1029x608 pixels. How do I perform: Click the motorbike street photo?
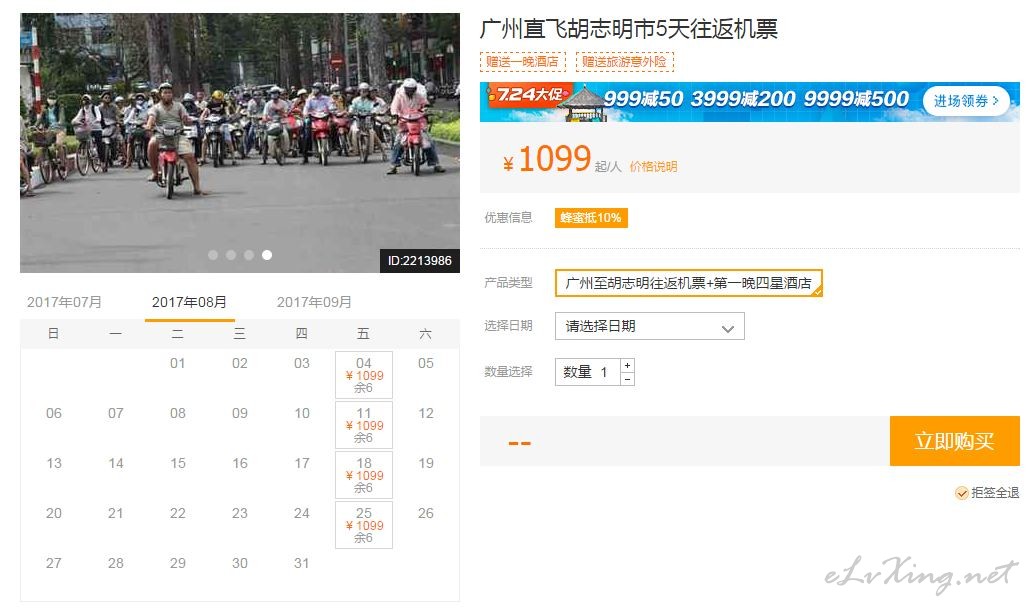pos(240,142)
